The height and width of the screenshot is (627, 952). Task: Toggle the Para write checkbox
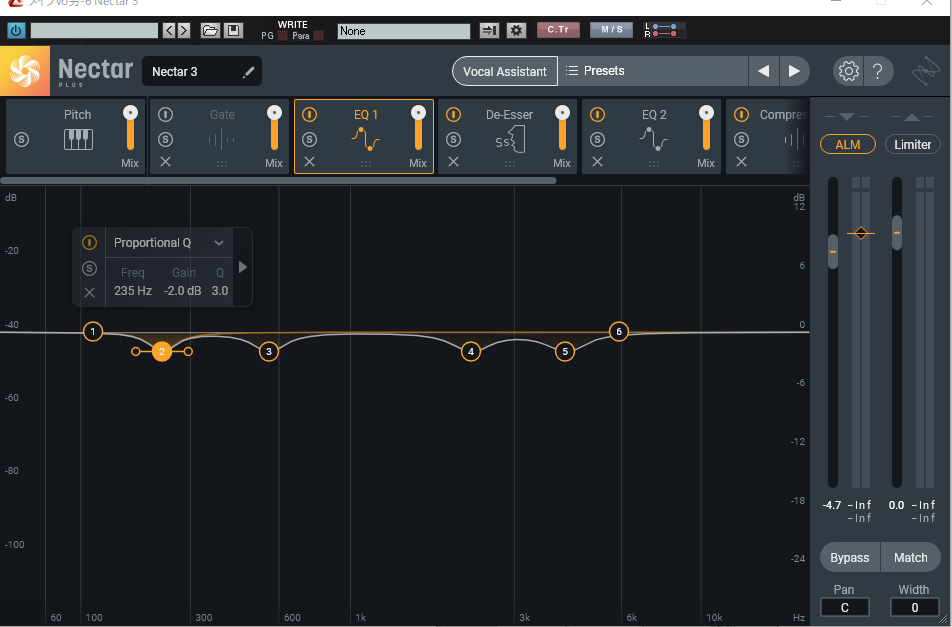[318, 36]
